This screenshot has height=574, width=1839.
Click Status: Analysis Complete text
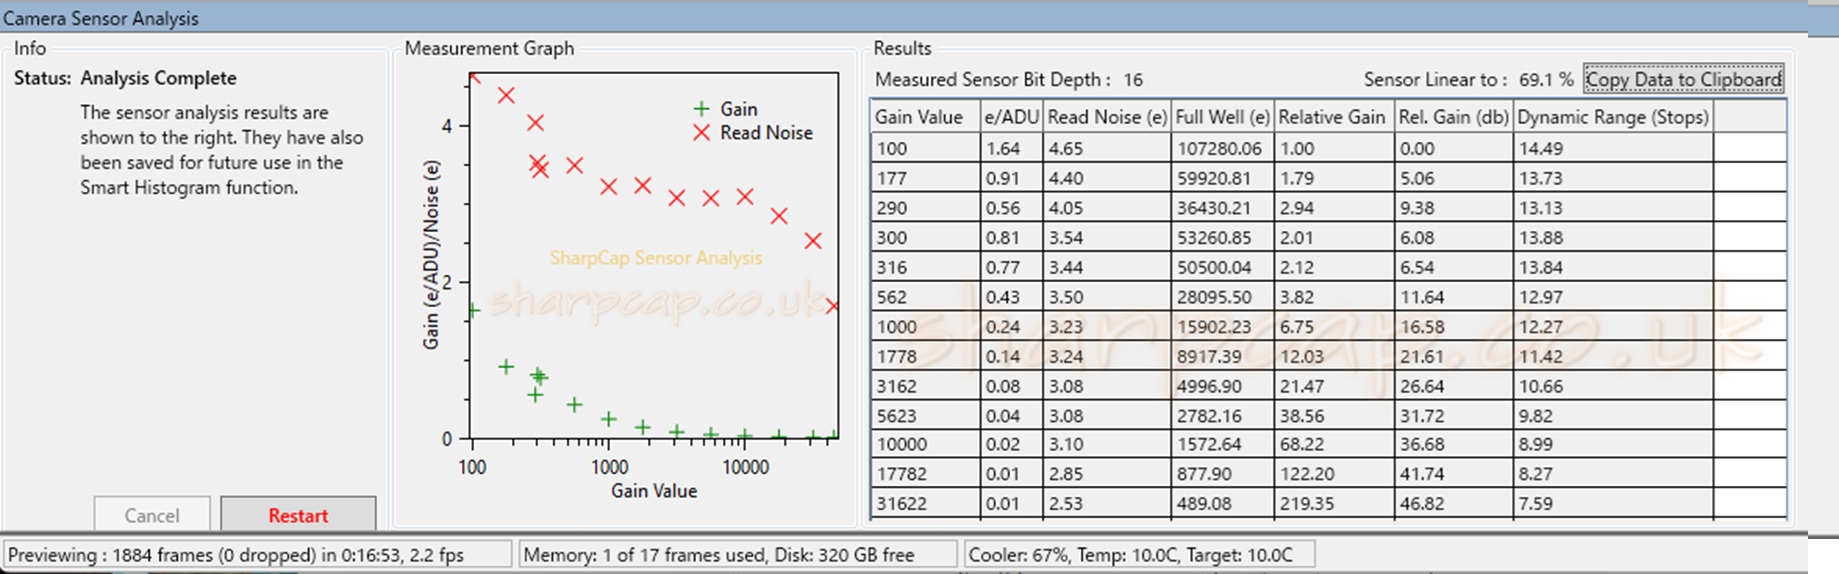[125, 78]
